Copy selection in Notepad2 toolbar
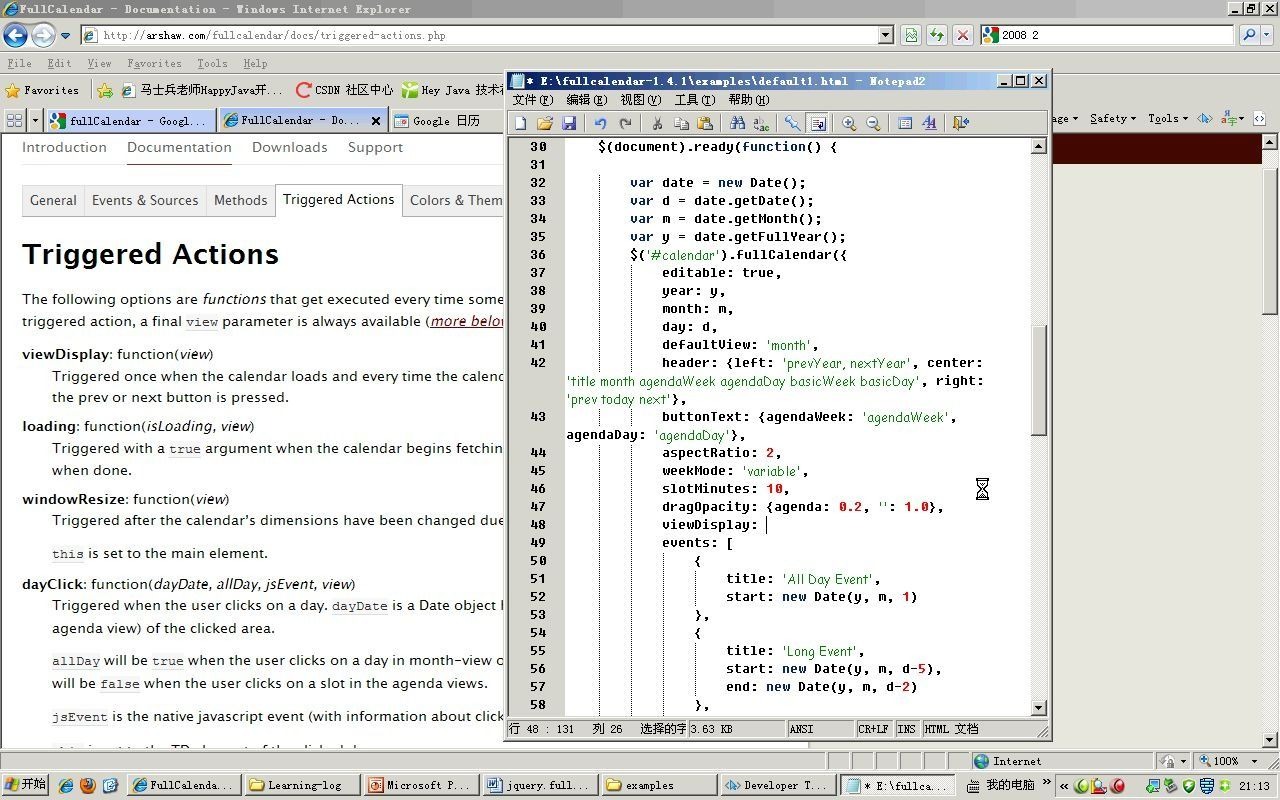 [681, 123]
